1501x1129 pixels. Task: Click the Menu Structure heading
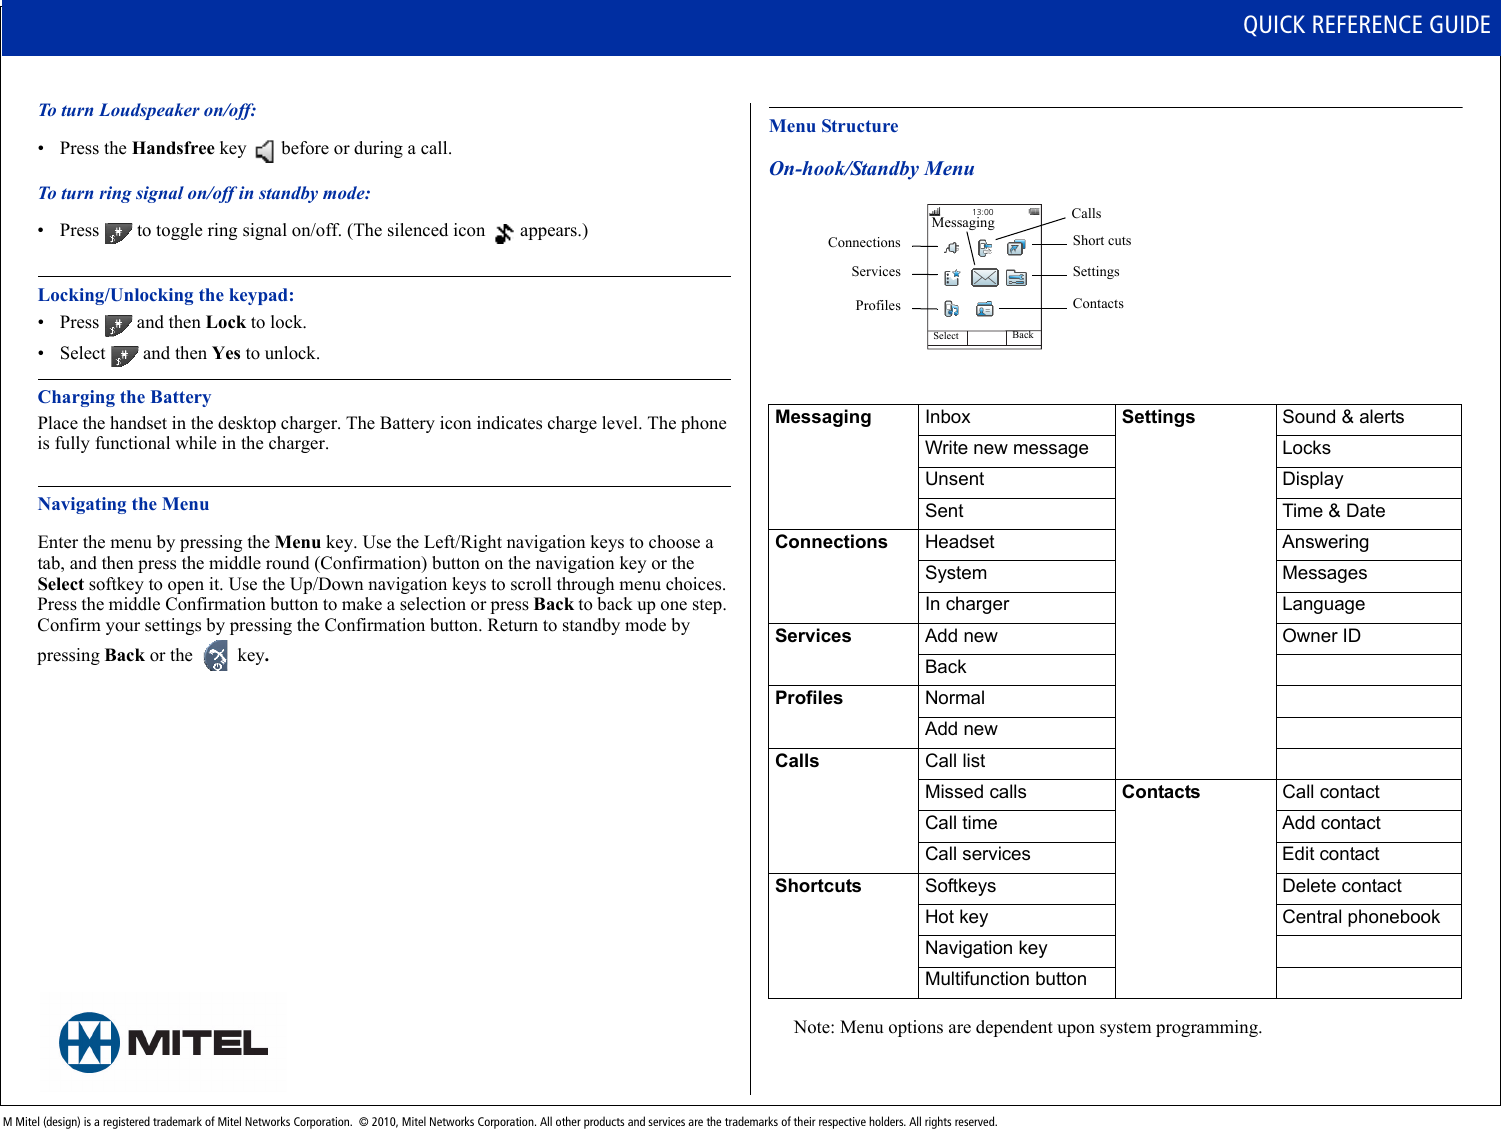tap(833, 126)
